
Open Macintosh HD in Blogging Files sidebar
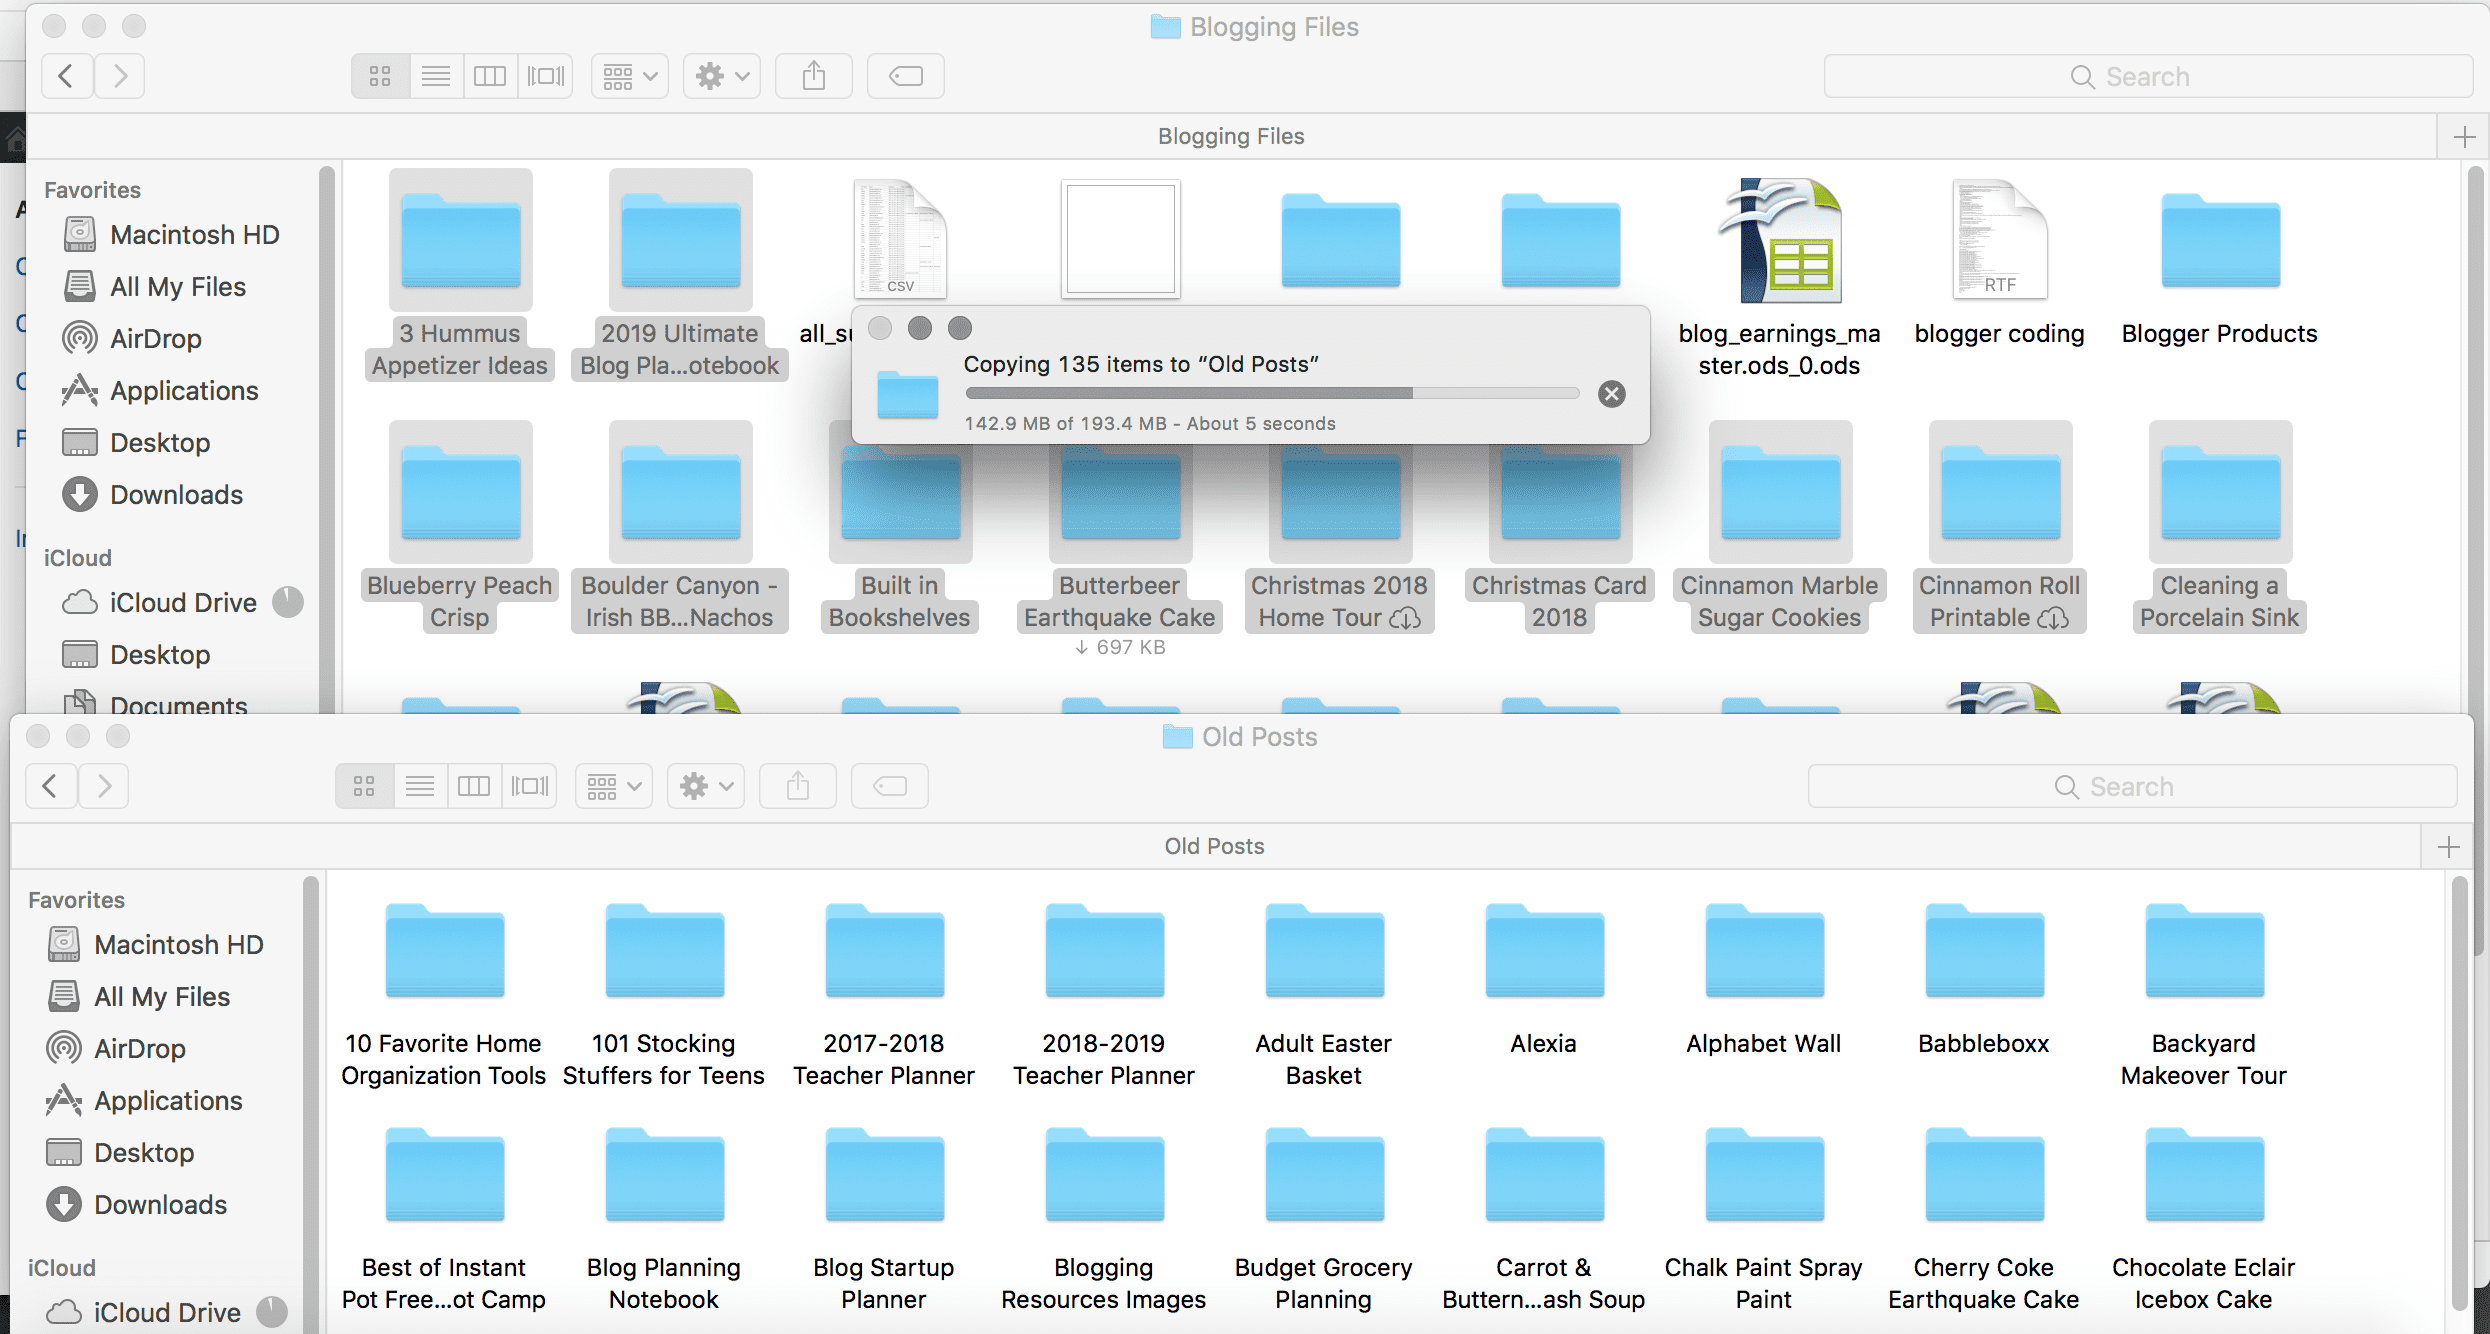tap(172, 234)
